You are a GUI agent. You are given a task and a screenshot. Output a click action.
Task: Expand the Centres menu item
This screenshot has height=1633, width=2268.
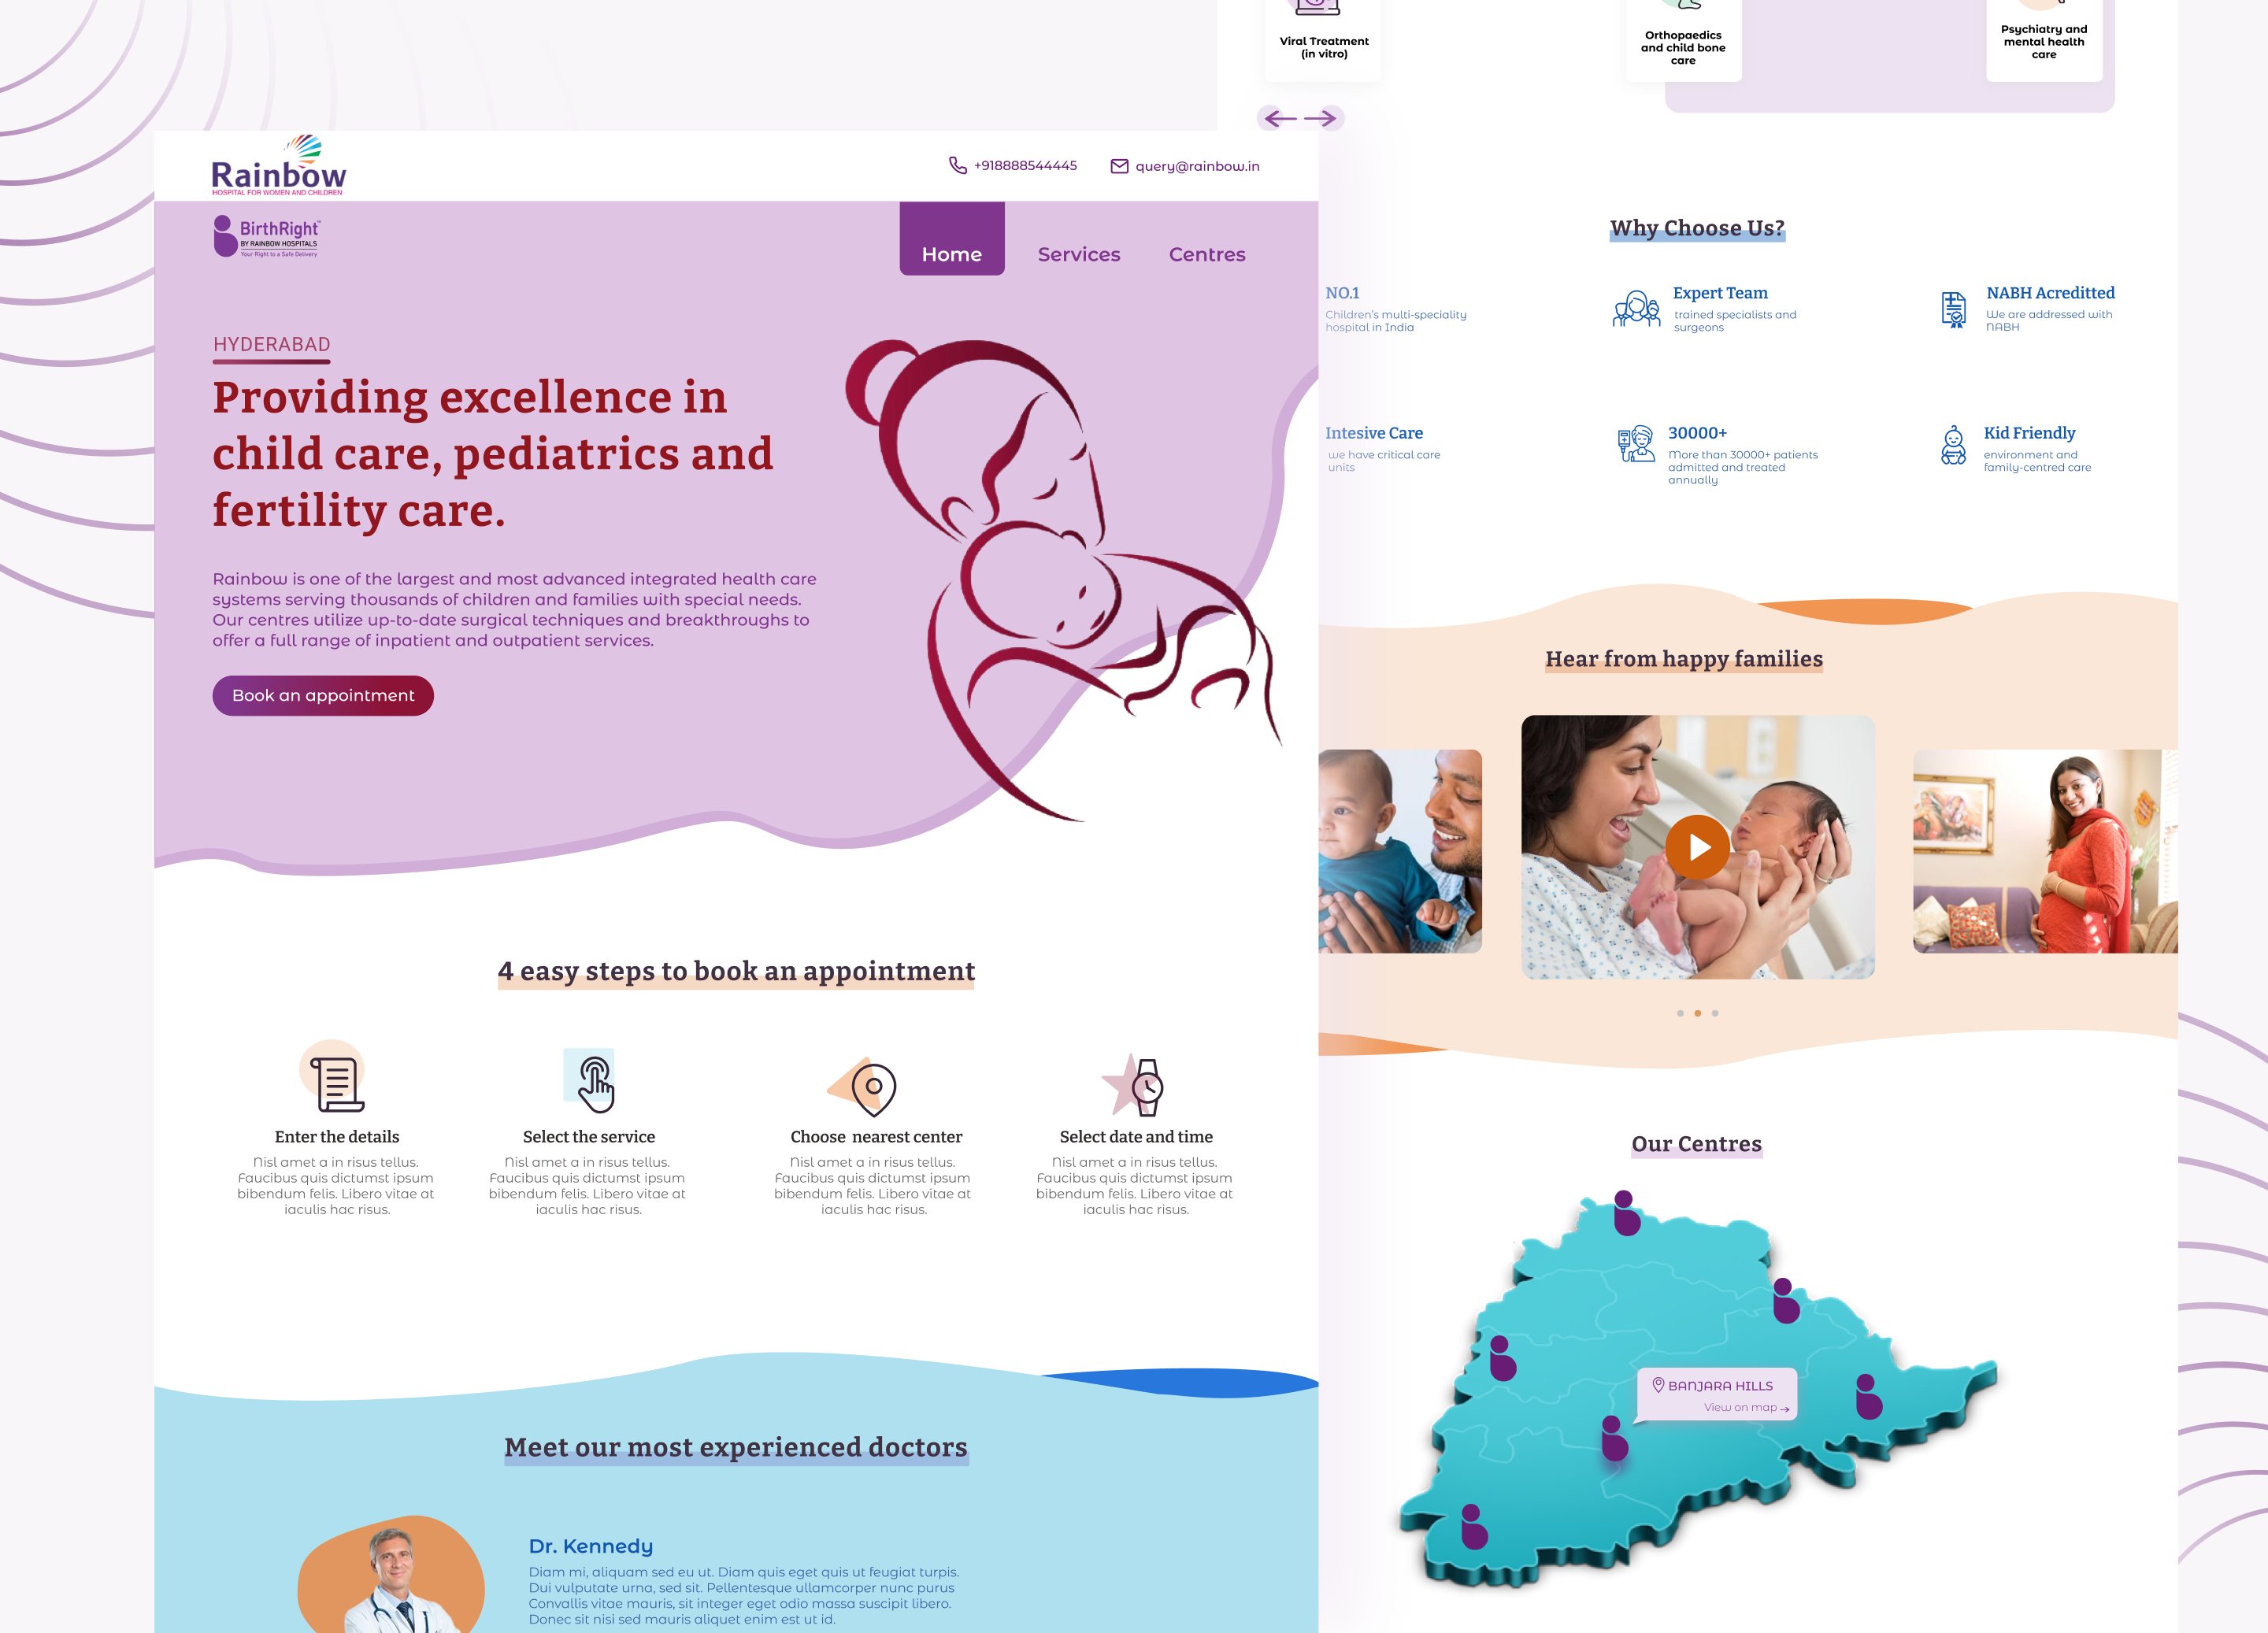click(1206, 254)
